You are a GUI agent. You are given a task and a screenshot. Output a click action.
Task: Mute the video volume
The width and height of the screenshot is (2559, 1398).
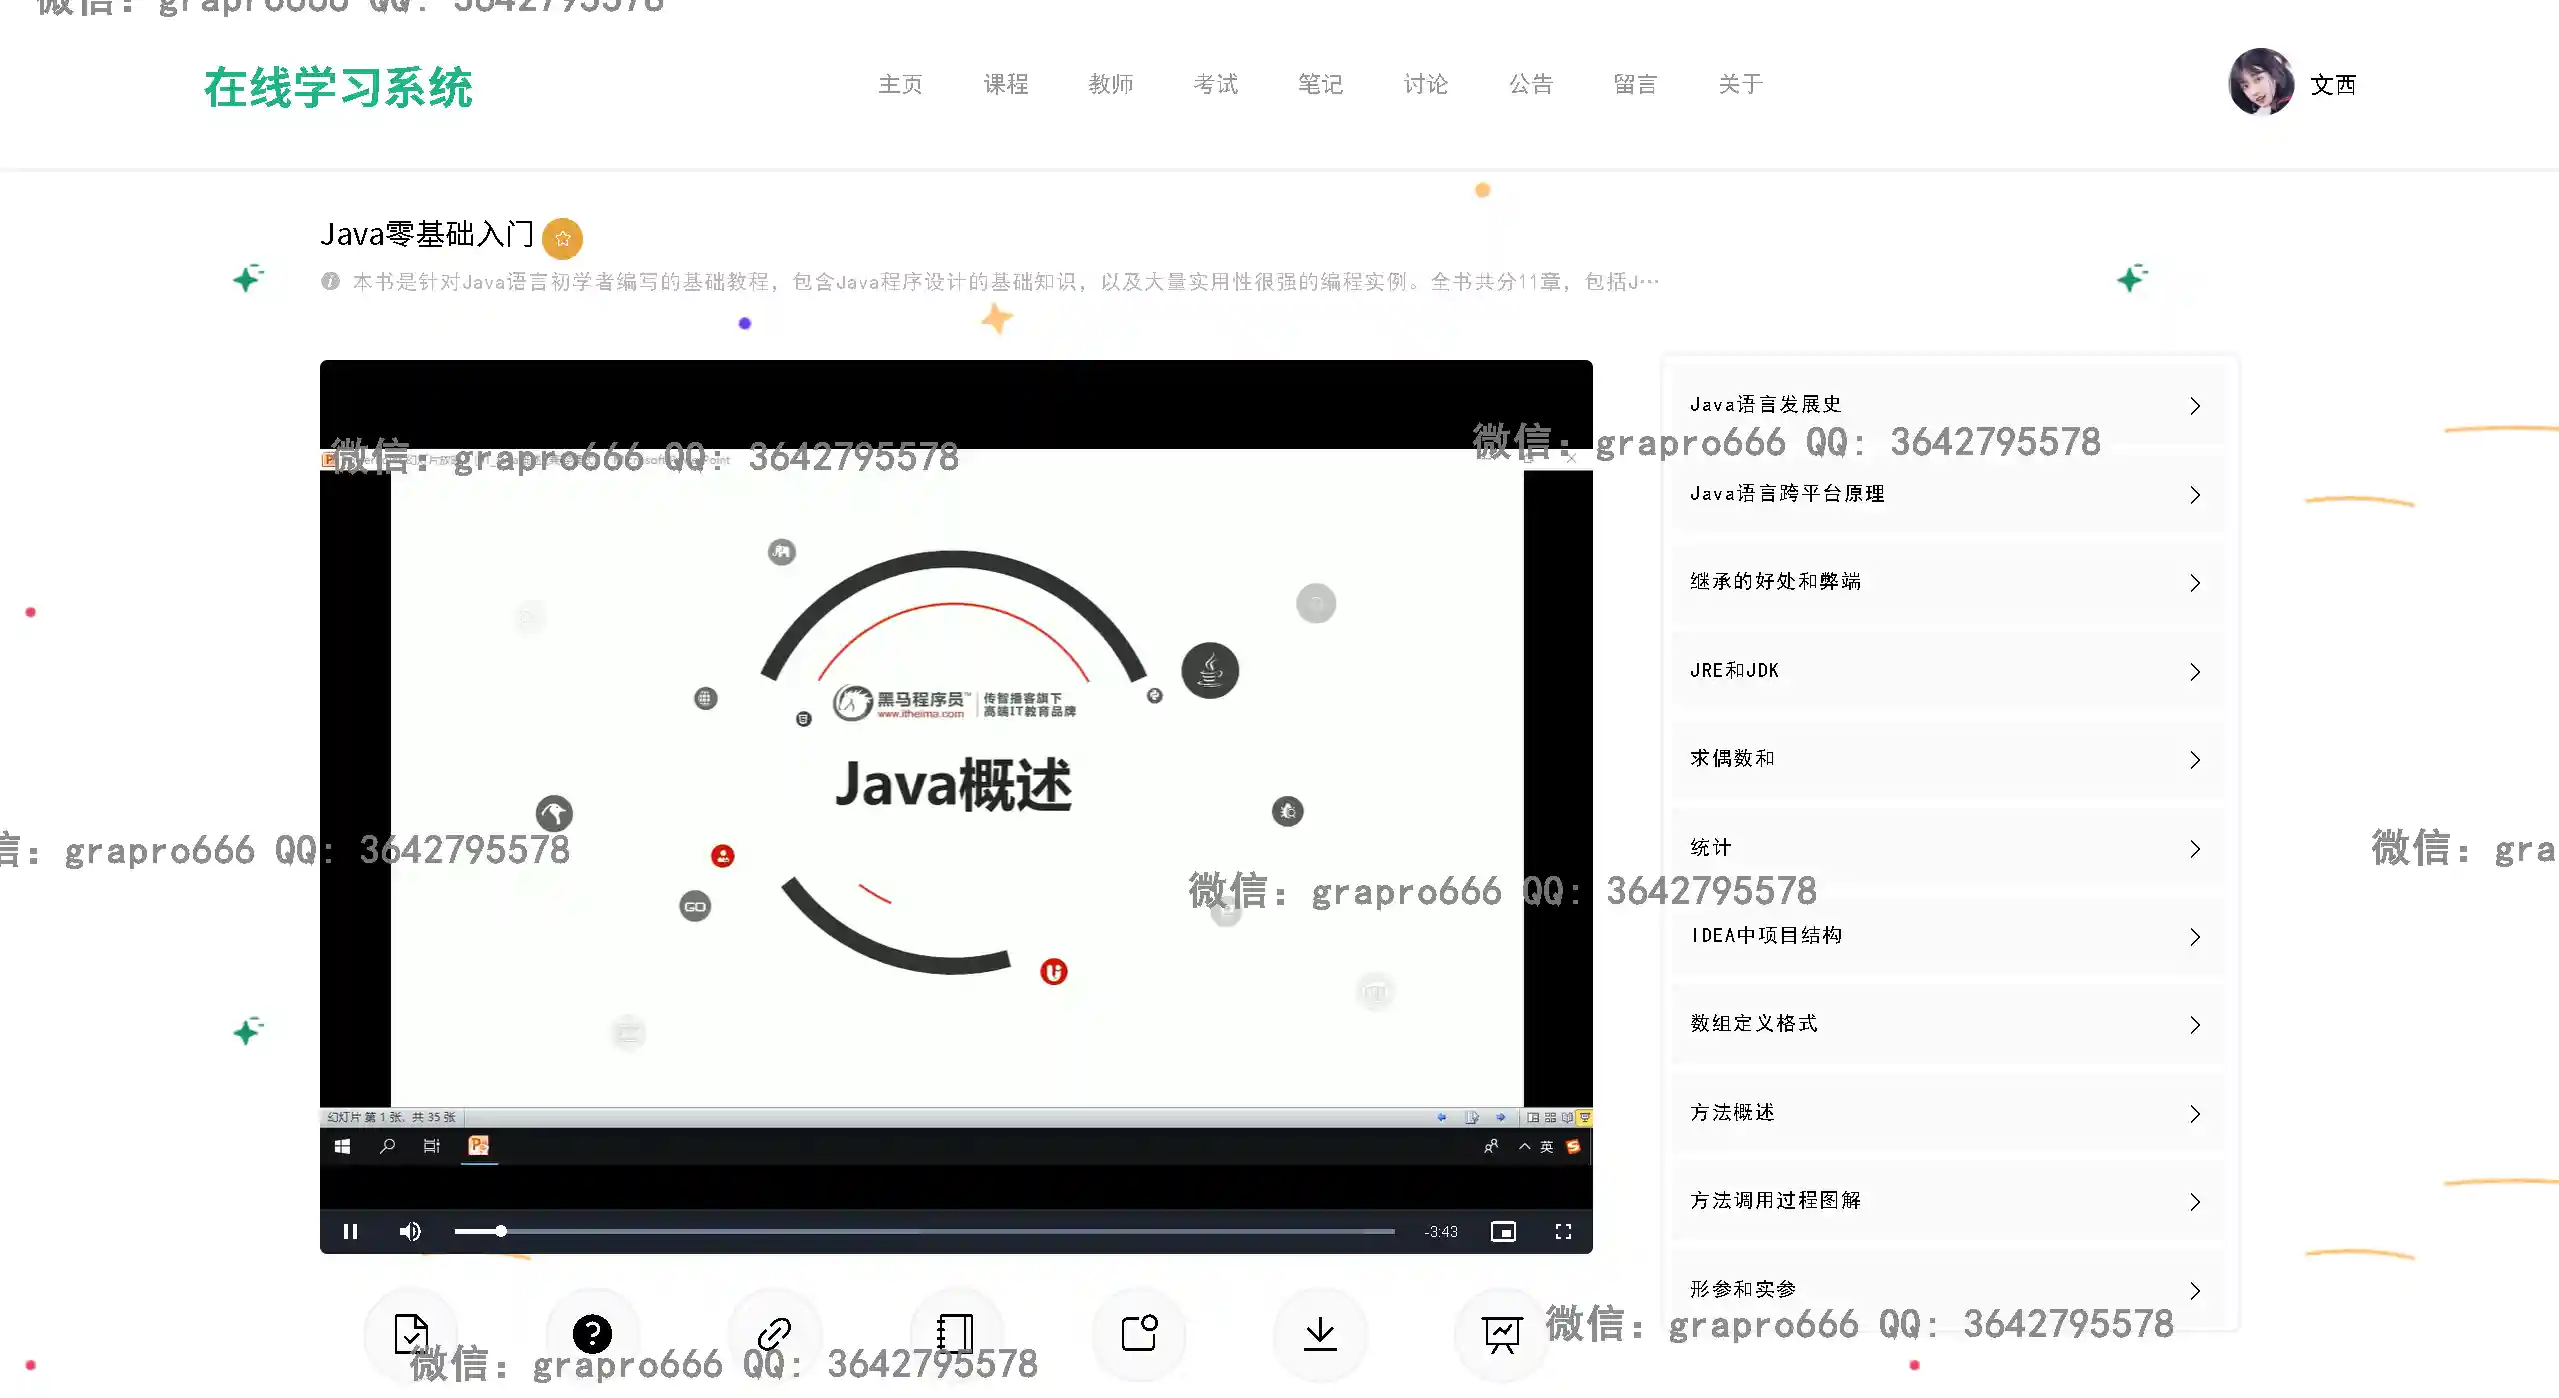tap(410, 1231)
